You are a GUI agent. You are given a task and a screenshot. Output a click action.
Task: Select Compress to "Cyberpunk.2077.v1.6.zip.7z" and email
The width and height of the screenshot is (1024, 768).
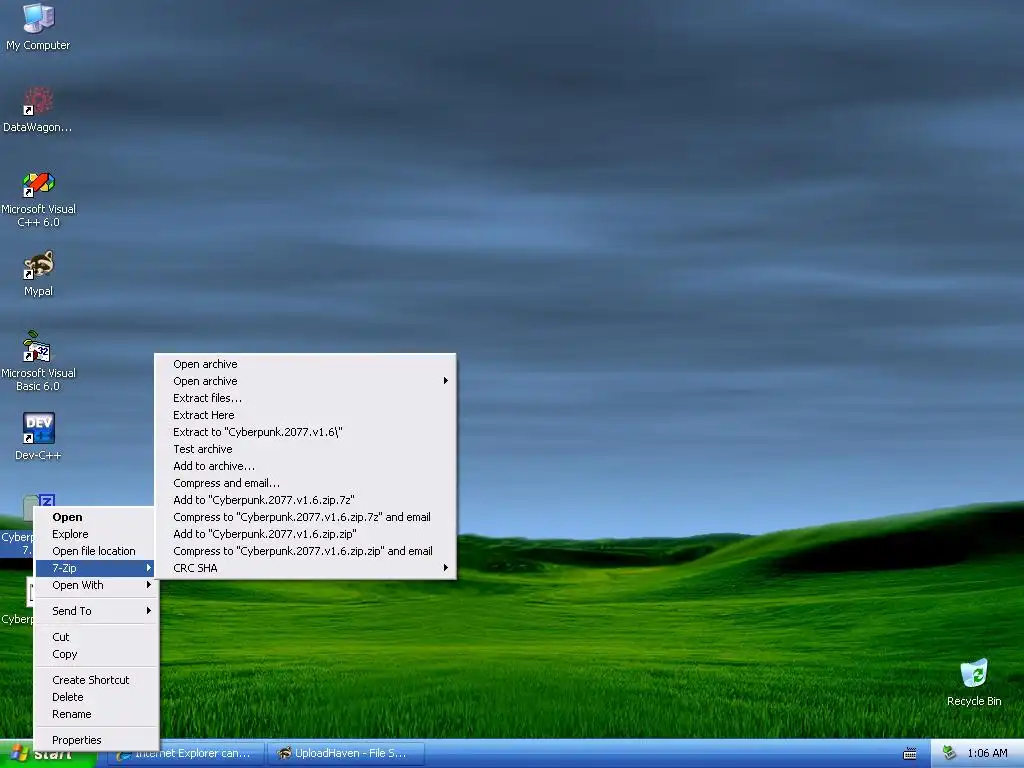(x=305, y=517)
